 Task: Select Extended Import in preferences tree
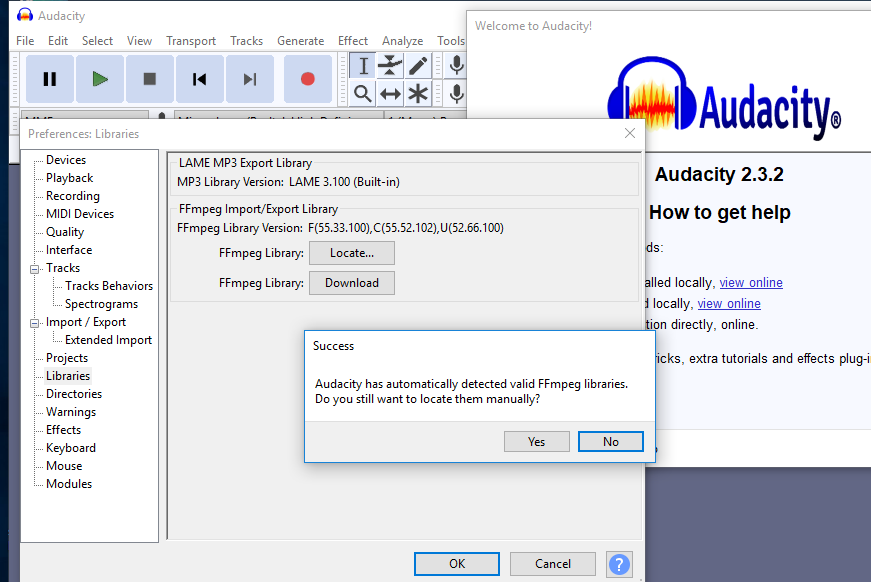[108, 340]
